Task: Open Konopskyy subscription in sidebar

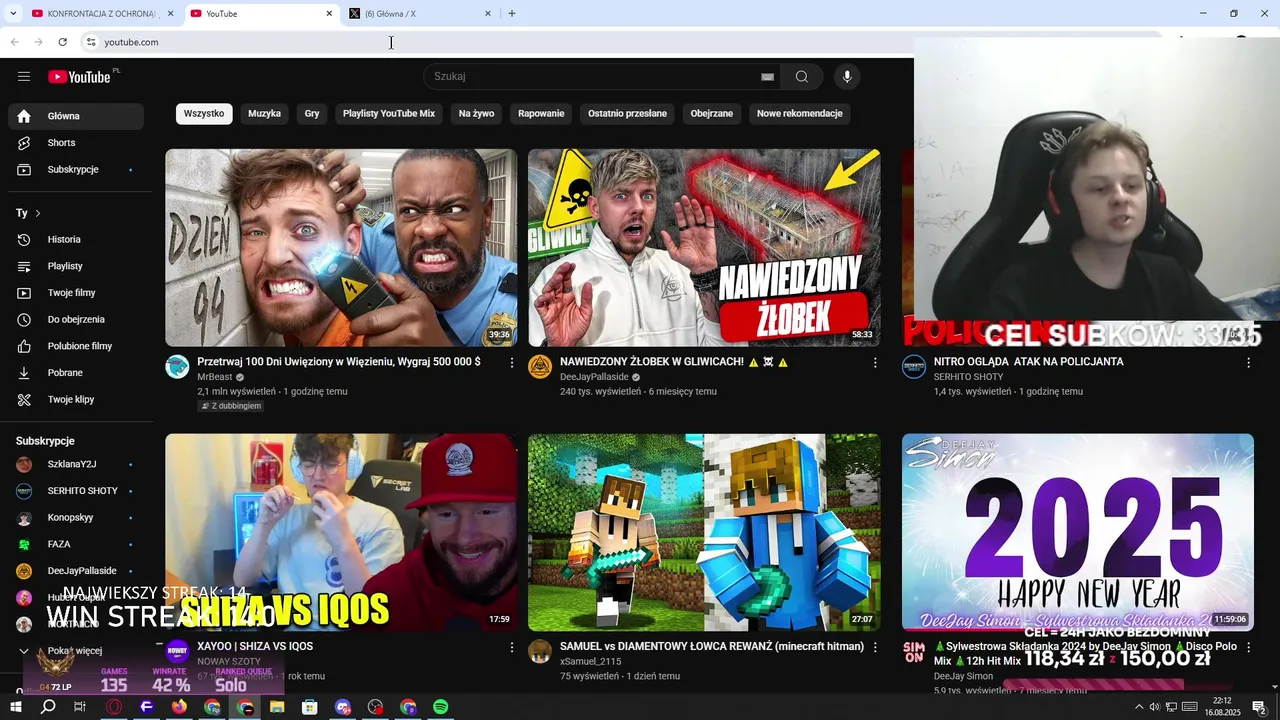Action: pos(76,518)
